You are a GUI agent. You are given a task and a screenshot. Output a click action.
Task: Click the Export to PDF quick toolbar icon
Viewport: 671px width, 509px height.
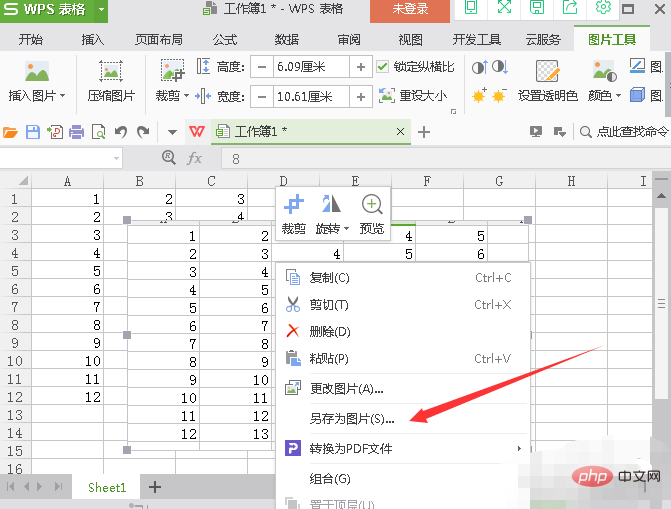55,132
